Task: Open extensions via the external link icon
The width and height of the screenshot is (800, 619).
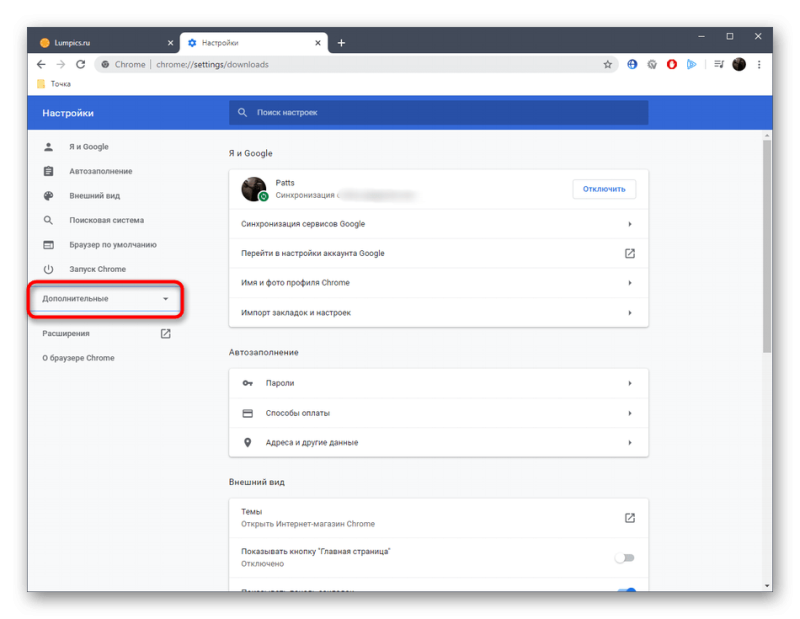Action: (166, 334)
